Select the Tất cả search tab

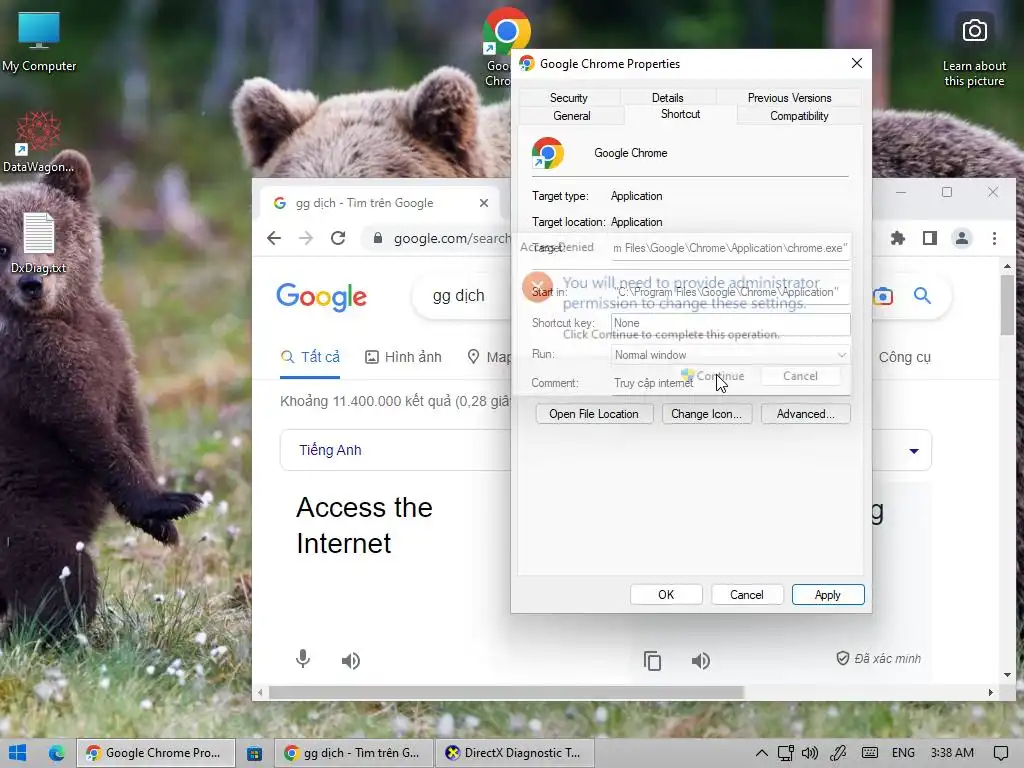[310, 357]
